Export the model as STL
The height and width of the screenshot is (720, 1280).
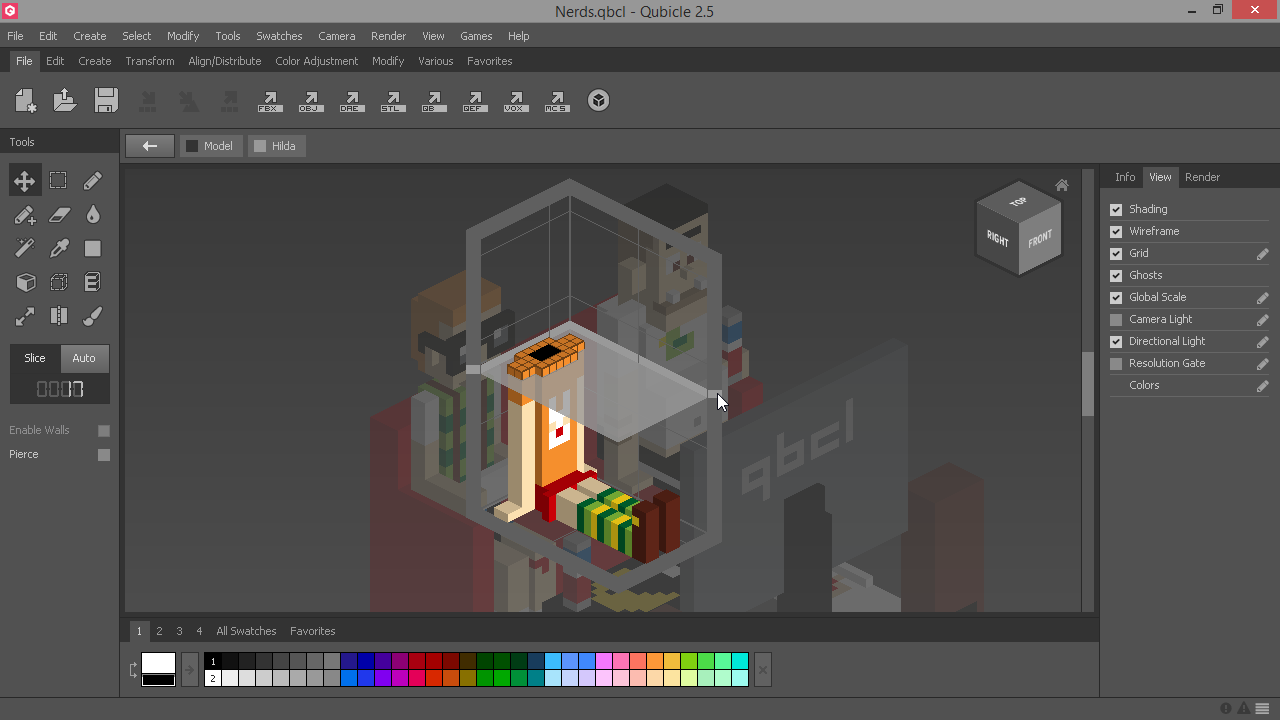393,101
